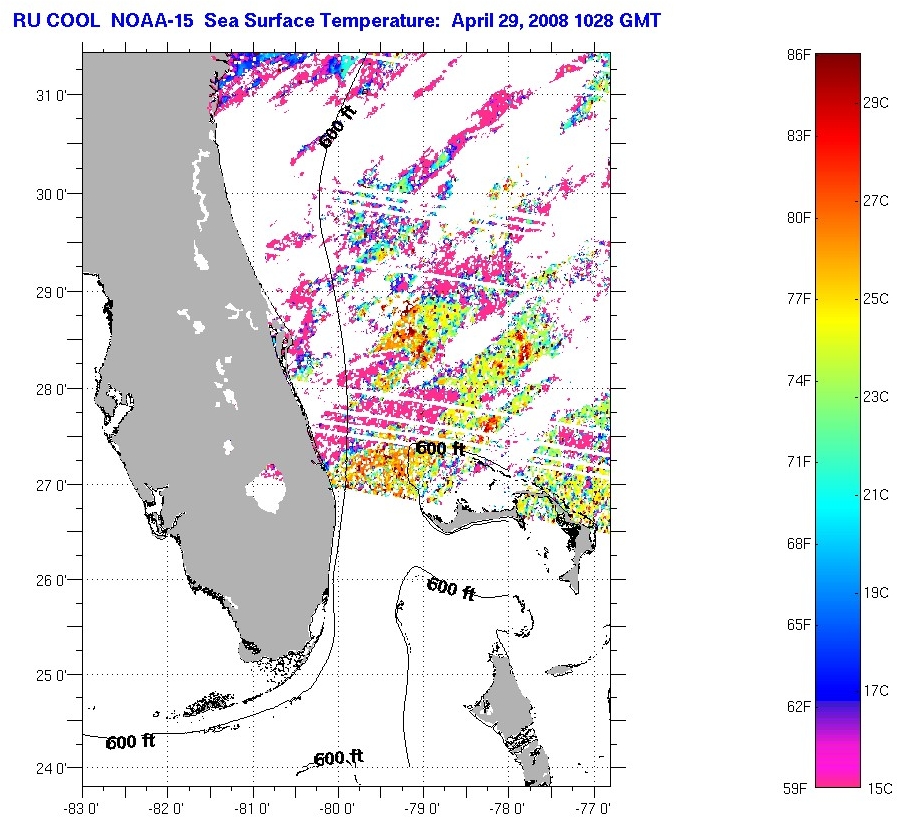Click the yellow band of the colorbar
897x817 pixels.
pyautogui.click(x=838, y=320)
